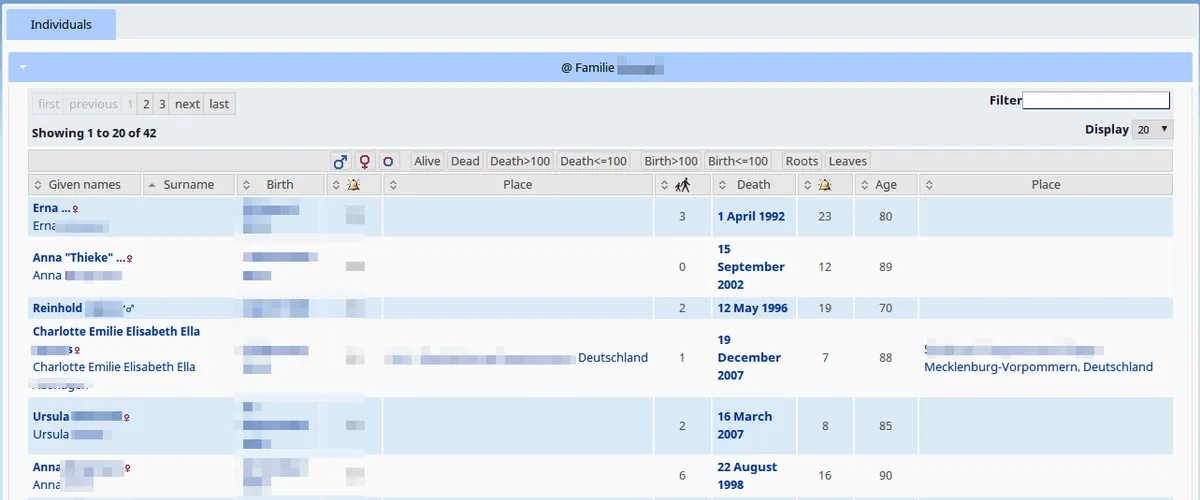Jump to the last page
The width and height of the screenshot is (1200, 500).
(x=219, y=104)
